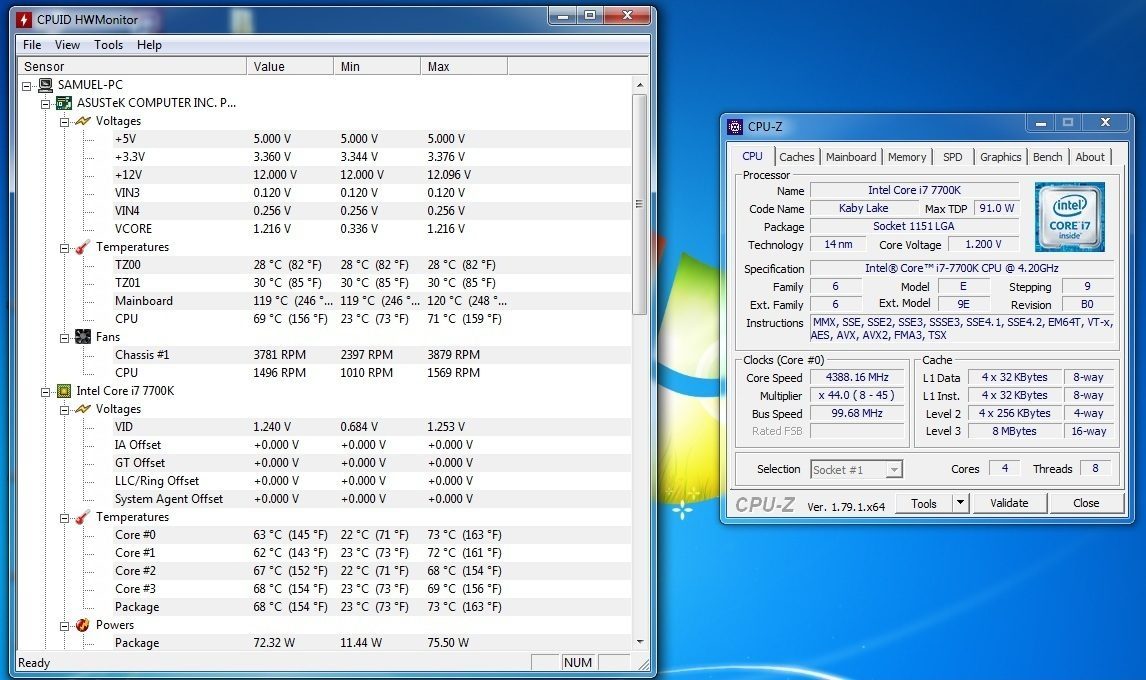Image resolution: width=1146 pixels, height=680 pixels.
Task: Click the Max TDP field showing 91.0 W
Action: tap(997, 208)
